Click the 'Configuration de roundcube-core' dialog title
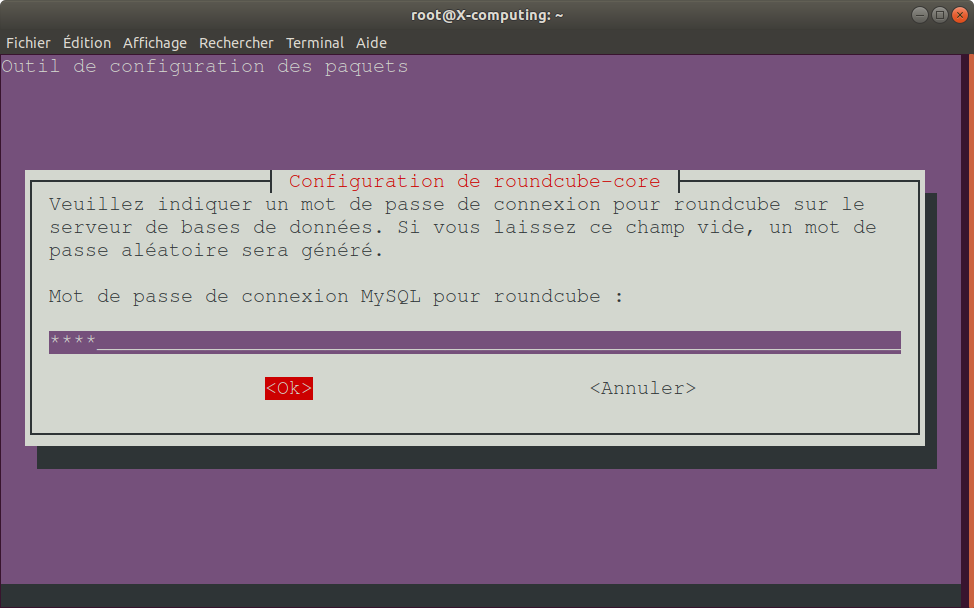This screenshot has height=608, width=974. [475, 181]
